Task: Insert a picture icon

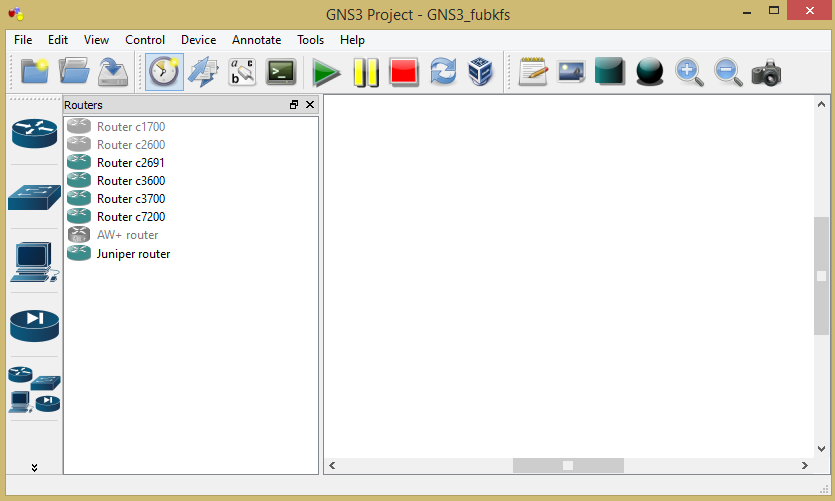Action: click(571, 72)
